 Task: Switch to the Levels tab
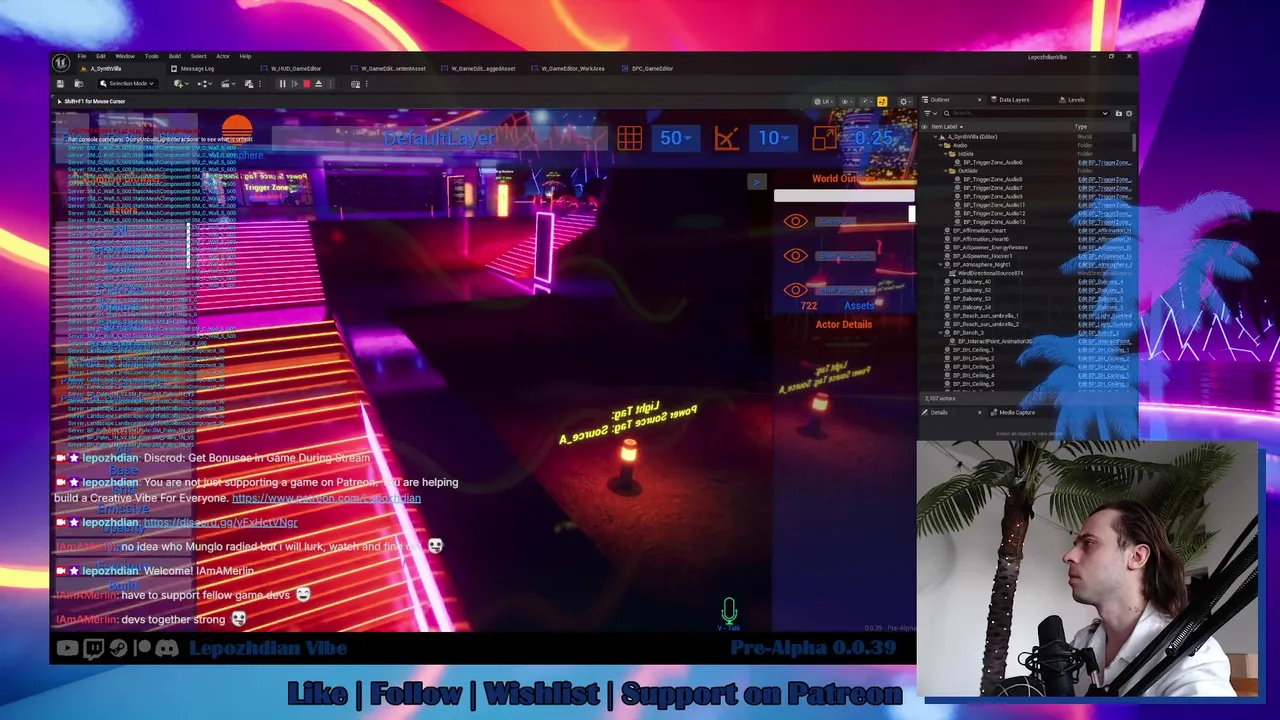[1072, 100]
